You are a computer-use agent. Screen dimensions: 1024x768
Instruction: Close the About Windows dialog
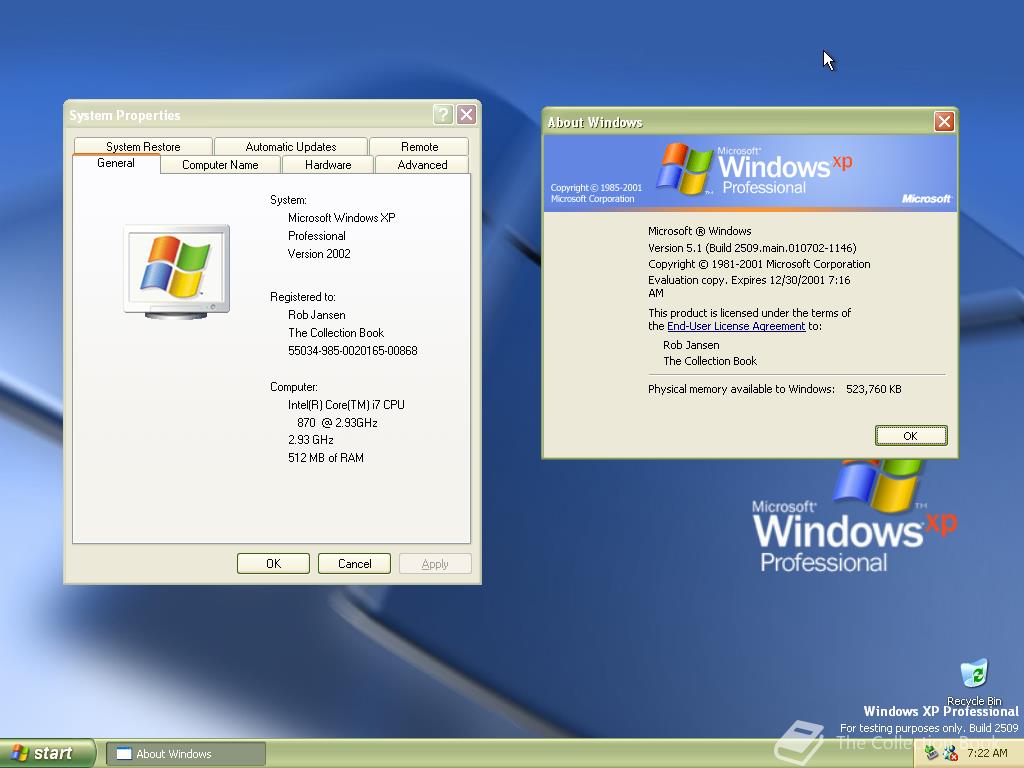(x=944, y=121)
